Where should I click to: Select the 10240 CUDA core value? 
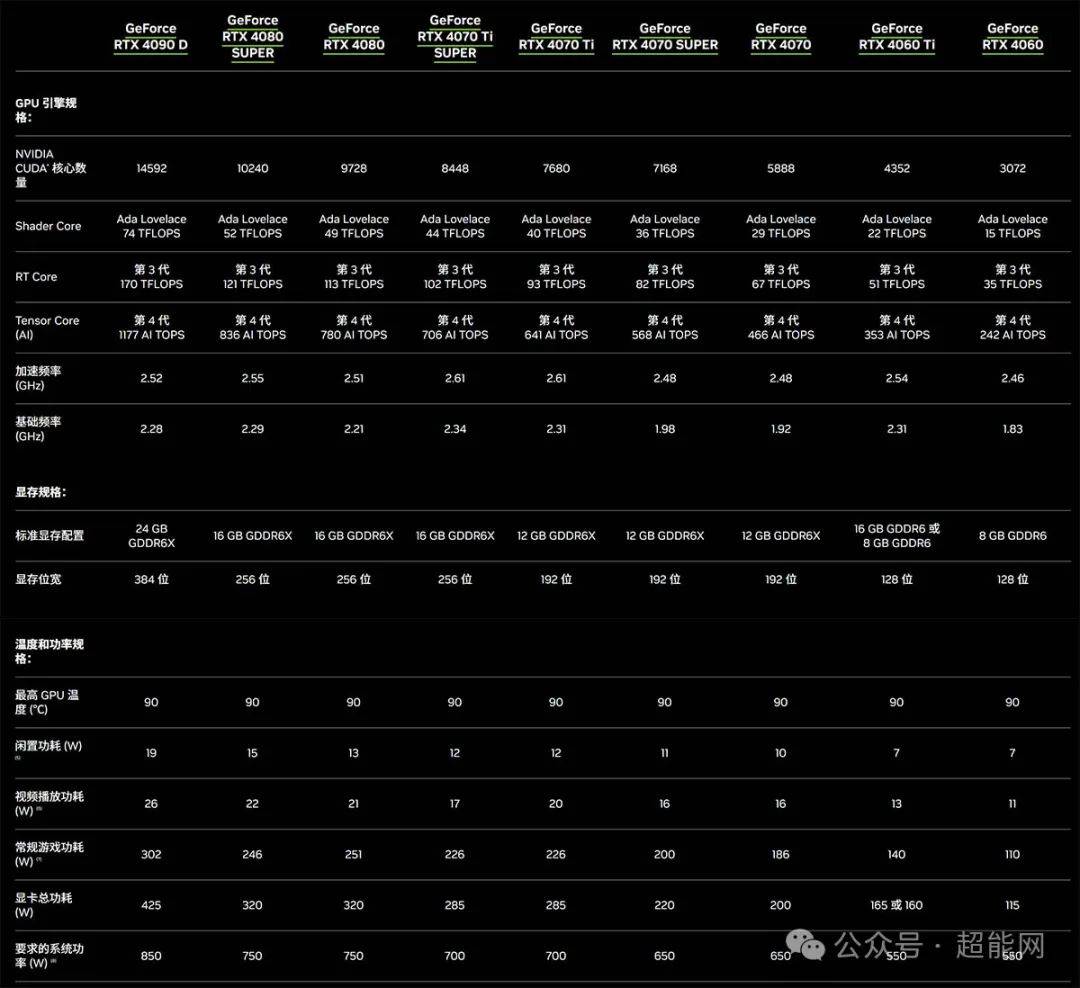(253, 168)
